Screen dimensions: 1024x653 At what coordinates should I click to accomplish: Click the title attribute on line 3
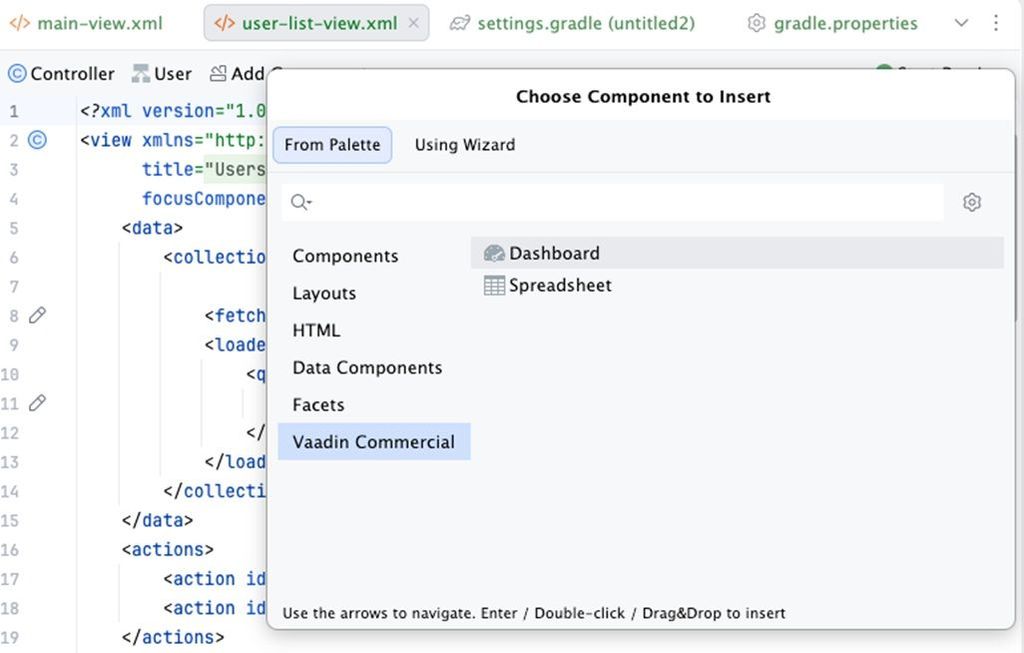point(168,169)
